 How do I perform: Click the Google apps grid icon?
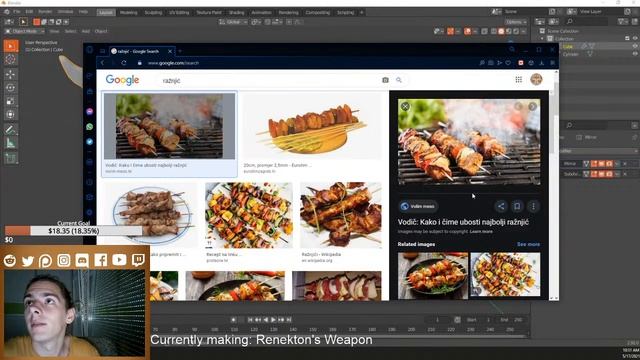coord(518,80)
